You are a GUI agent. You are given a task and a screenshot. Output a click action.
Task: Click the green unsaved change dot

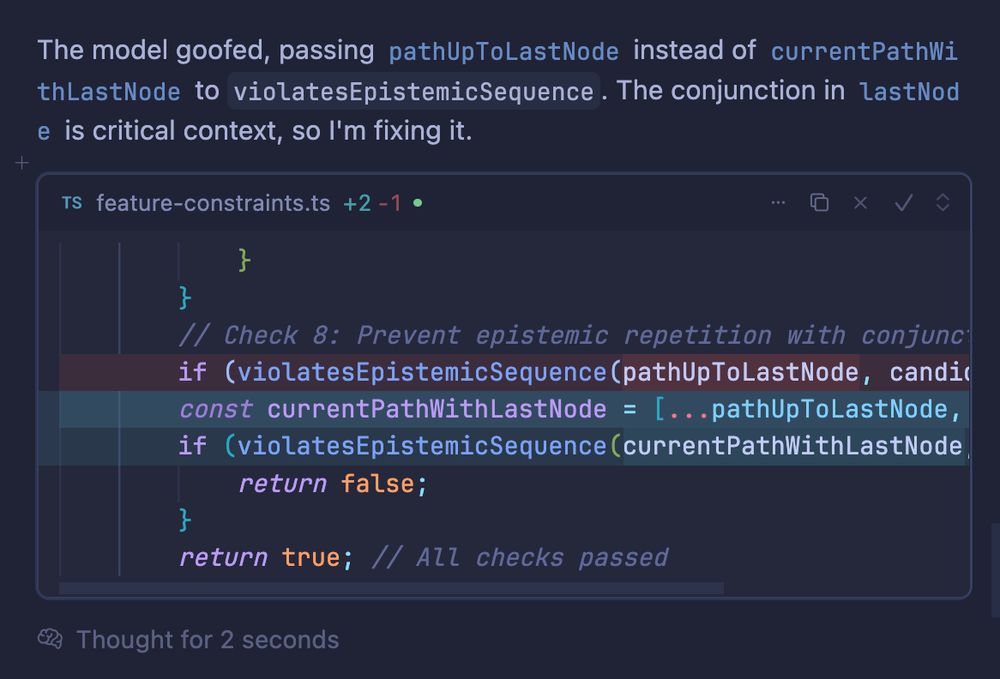click(418, 203)
